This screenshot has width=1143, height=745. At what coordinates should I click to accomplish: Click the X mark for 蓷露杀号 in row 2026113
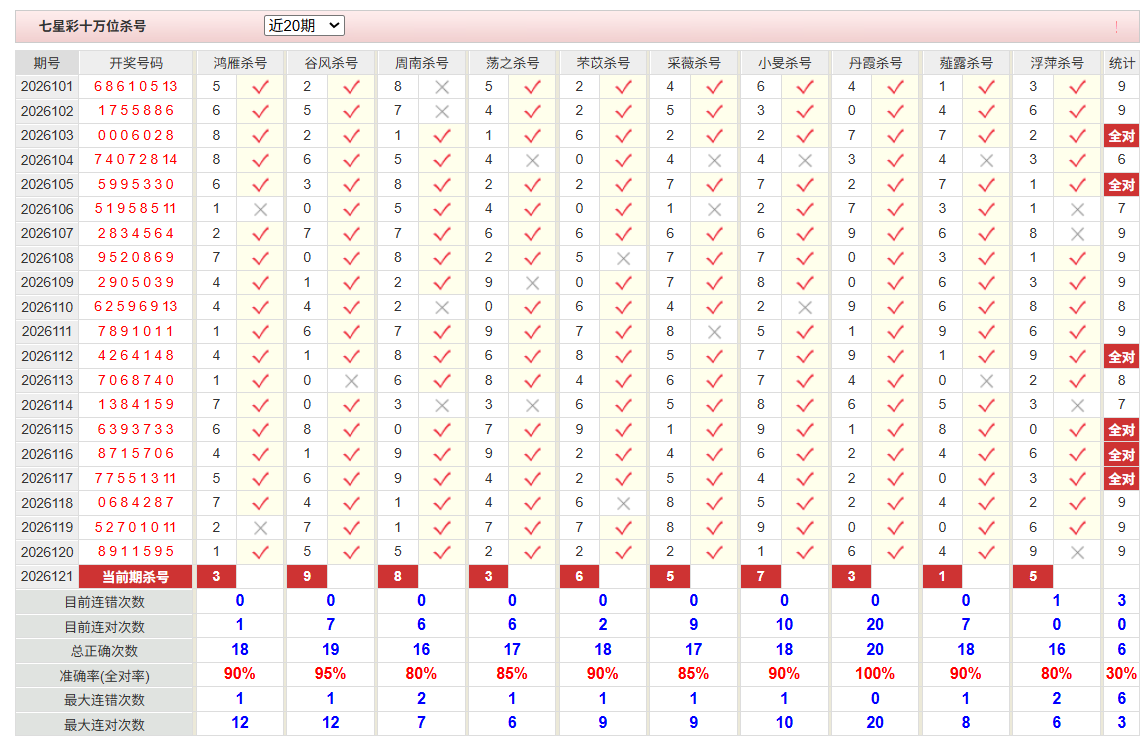[986, 381]
